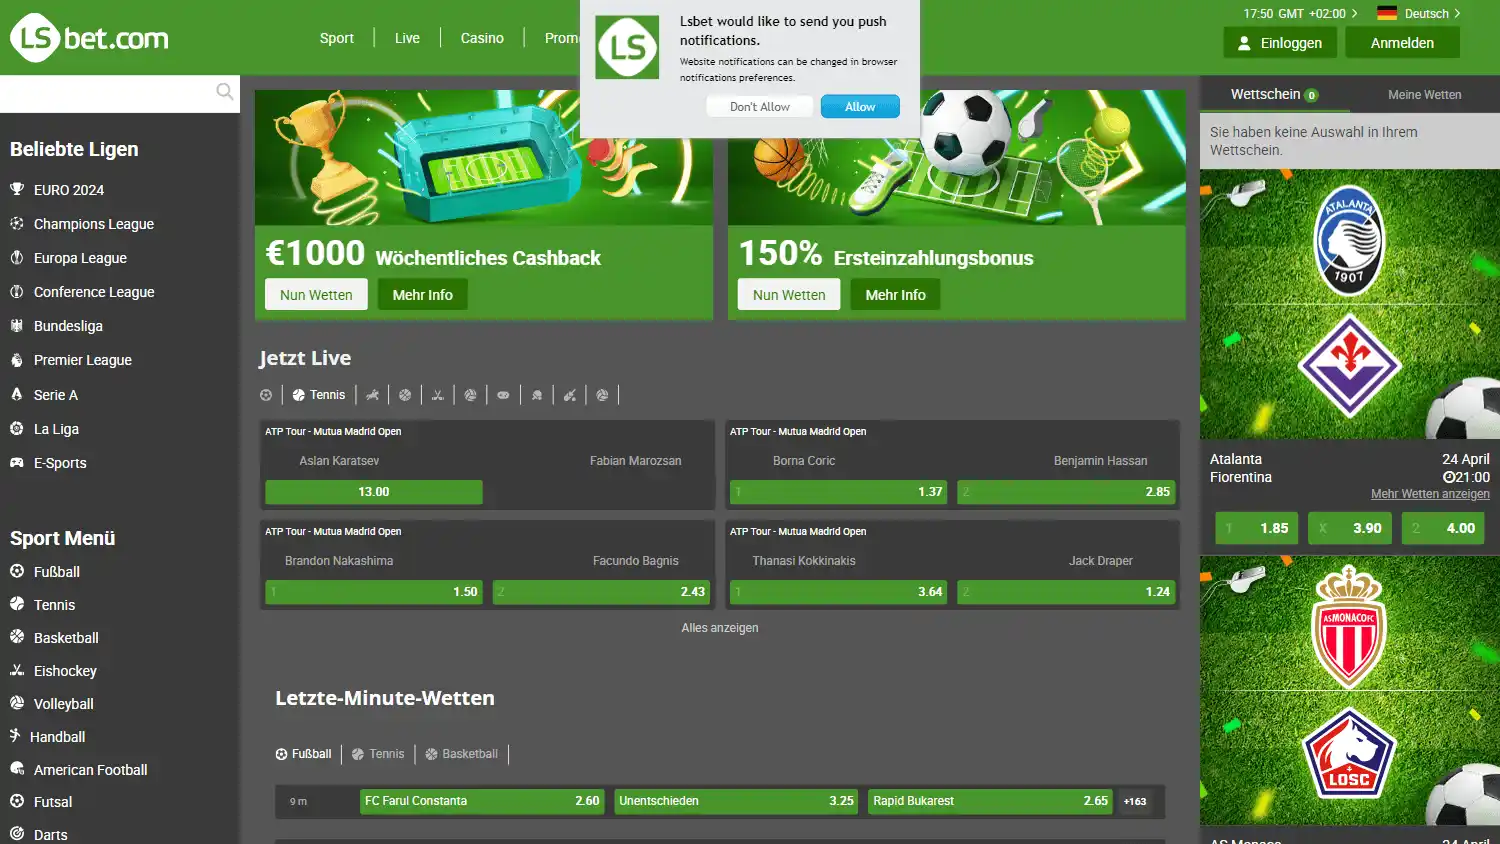Click the LSbet.com logo

[89, 38]
